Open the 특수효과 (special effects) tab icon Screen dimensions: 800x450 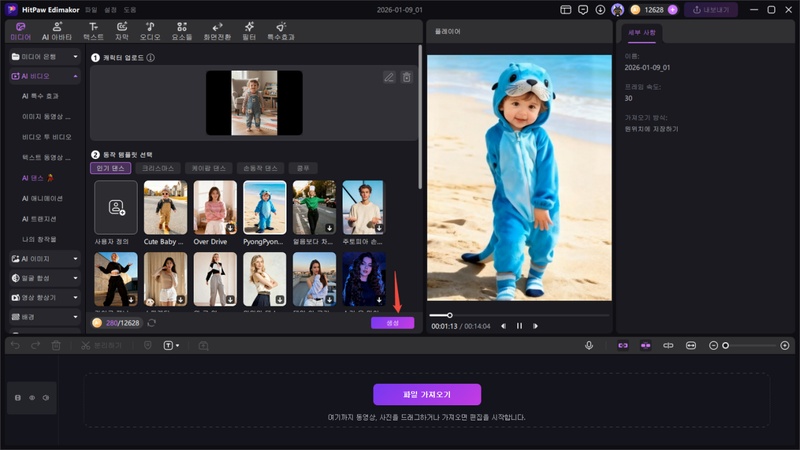point(281,27)
